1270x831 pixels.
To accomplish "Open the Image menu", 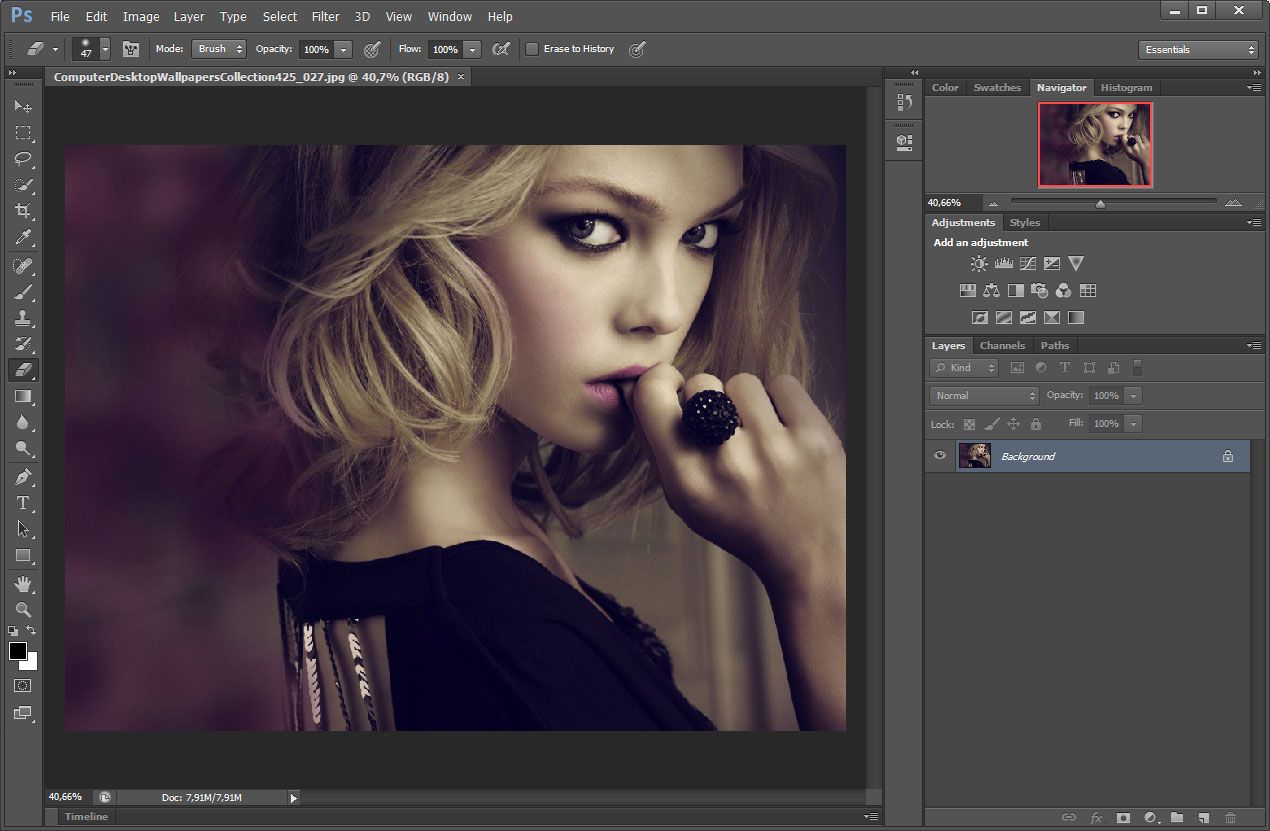I will [141, 16].
